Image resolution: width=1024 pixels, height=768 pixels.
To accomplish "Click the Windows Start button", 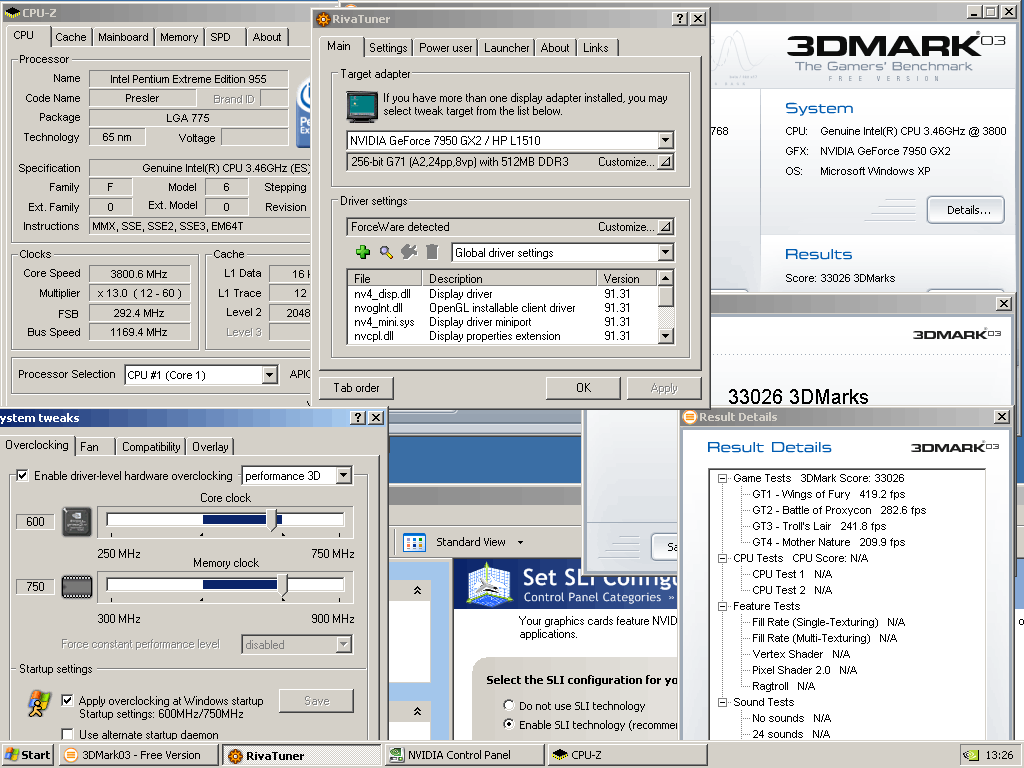I will click(x=27, y=755).
